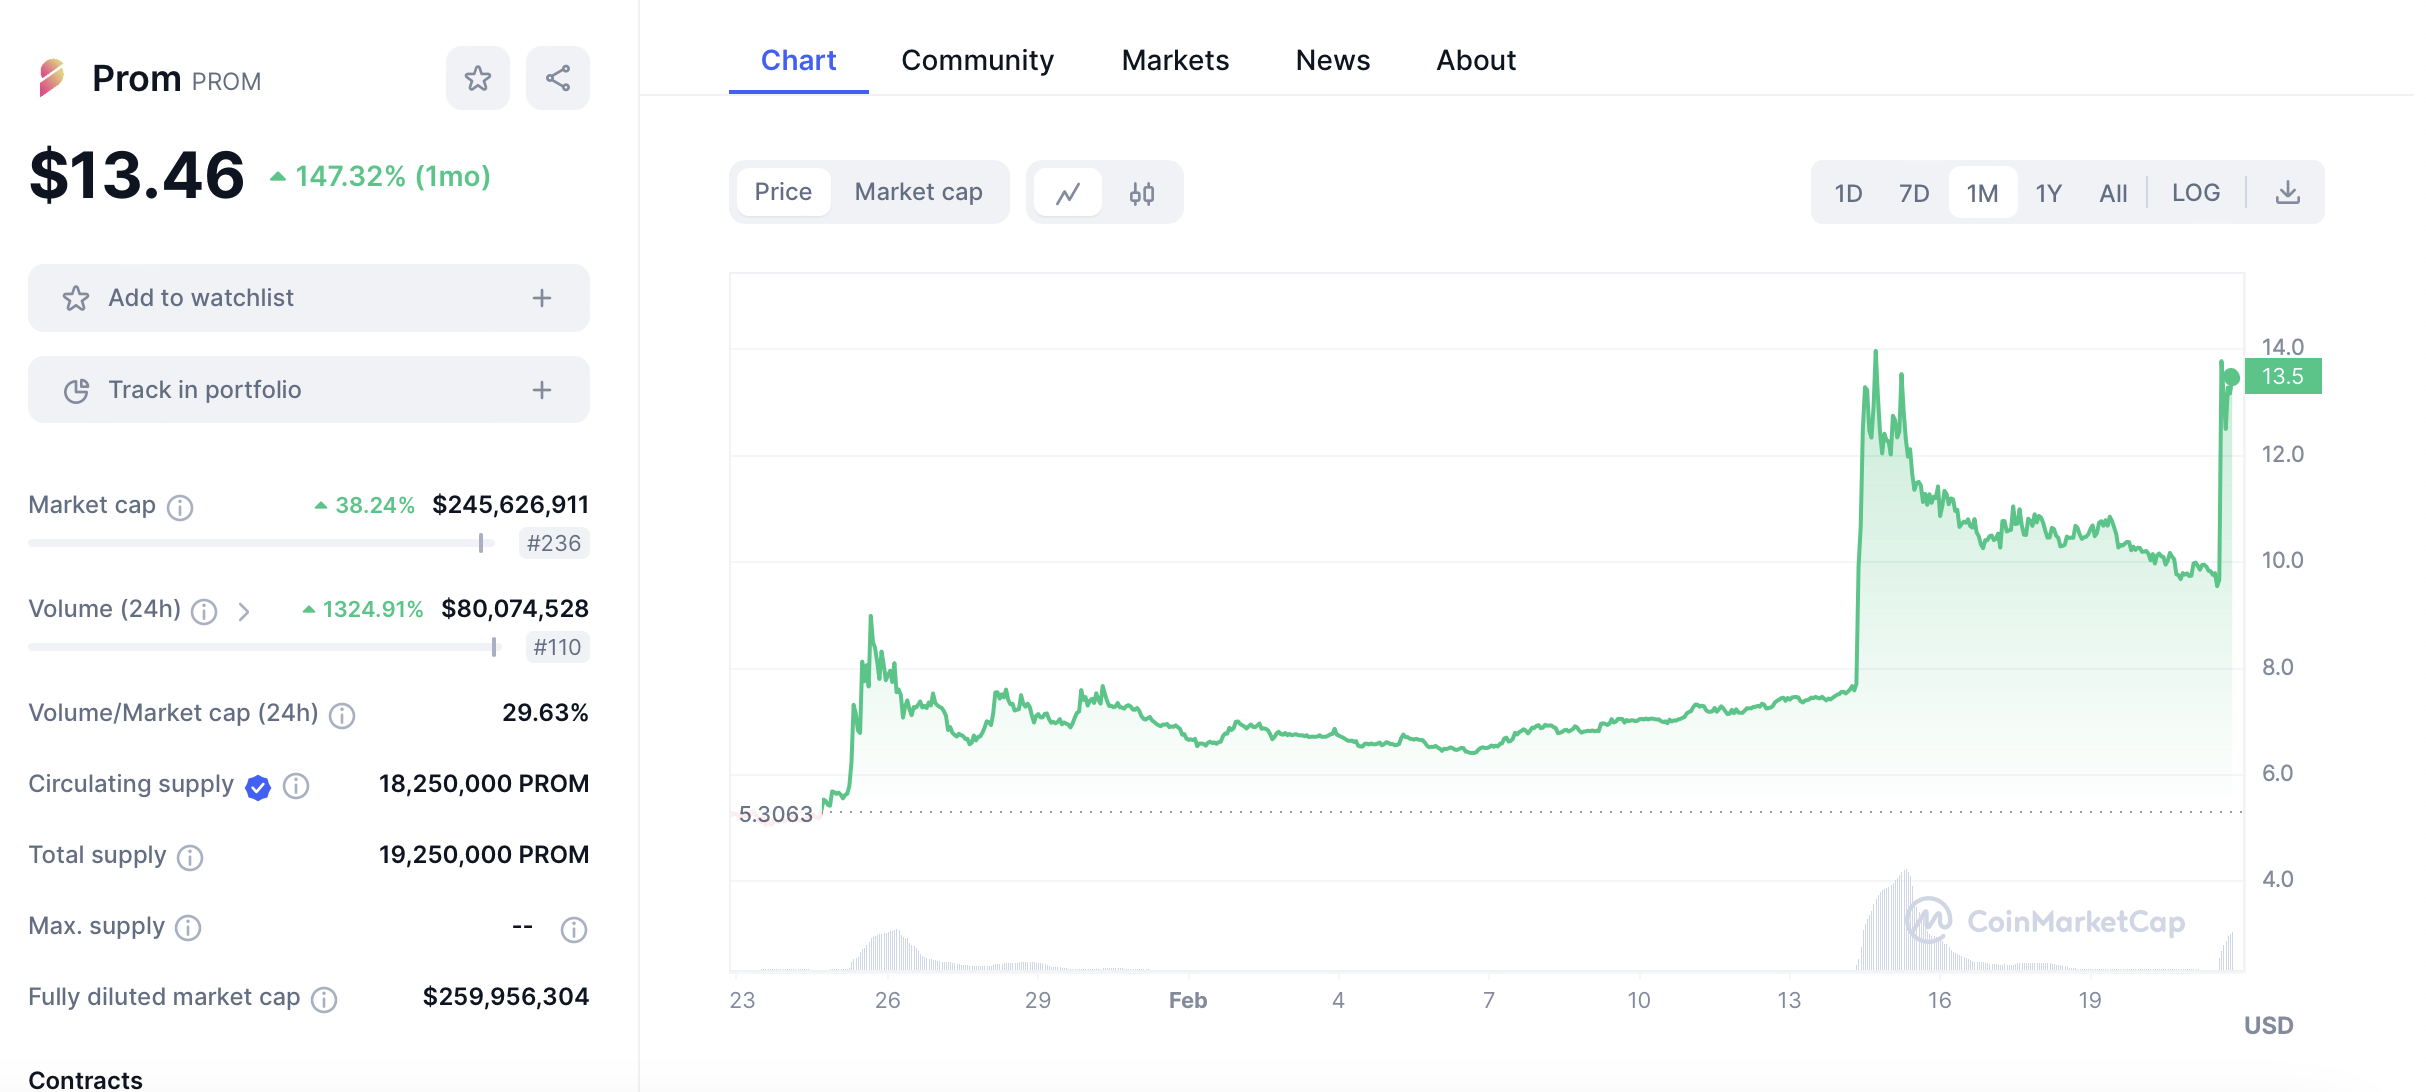Image resolution: width=2426 pixels, height=1092 pixels.
Task: Click the star favorite icon beside Prom
Action: point(477,78)
